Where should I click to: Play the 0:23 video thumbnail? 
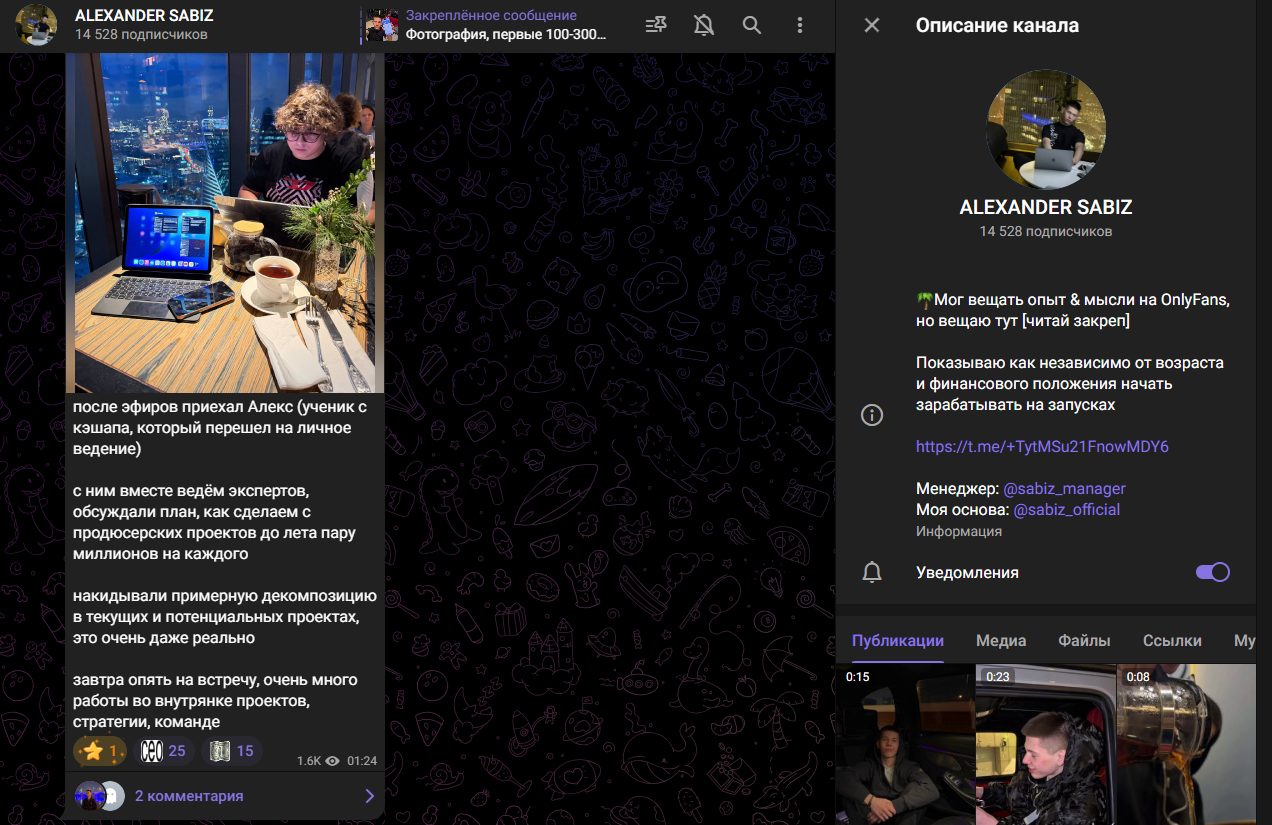coord(1045,744)
